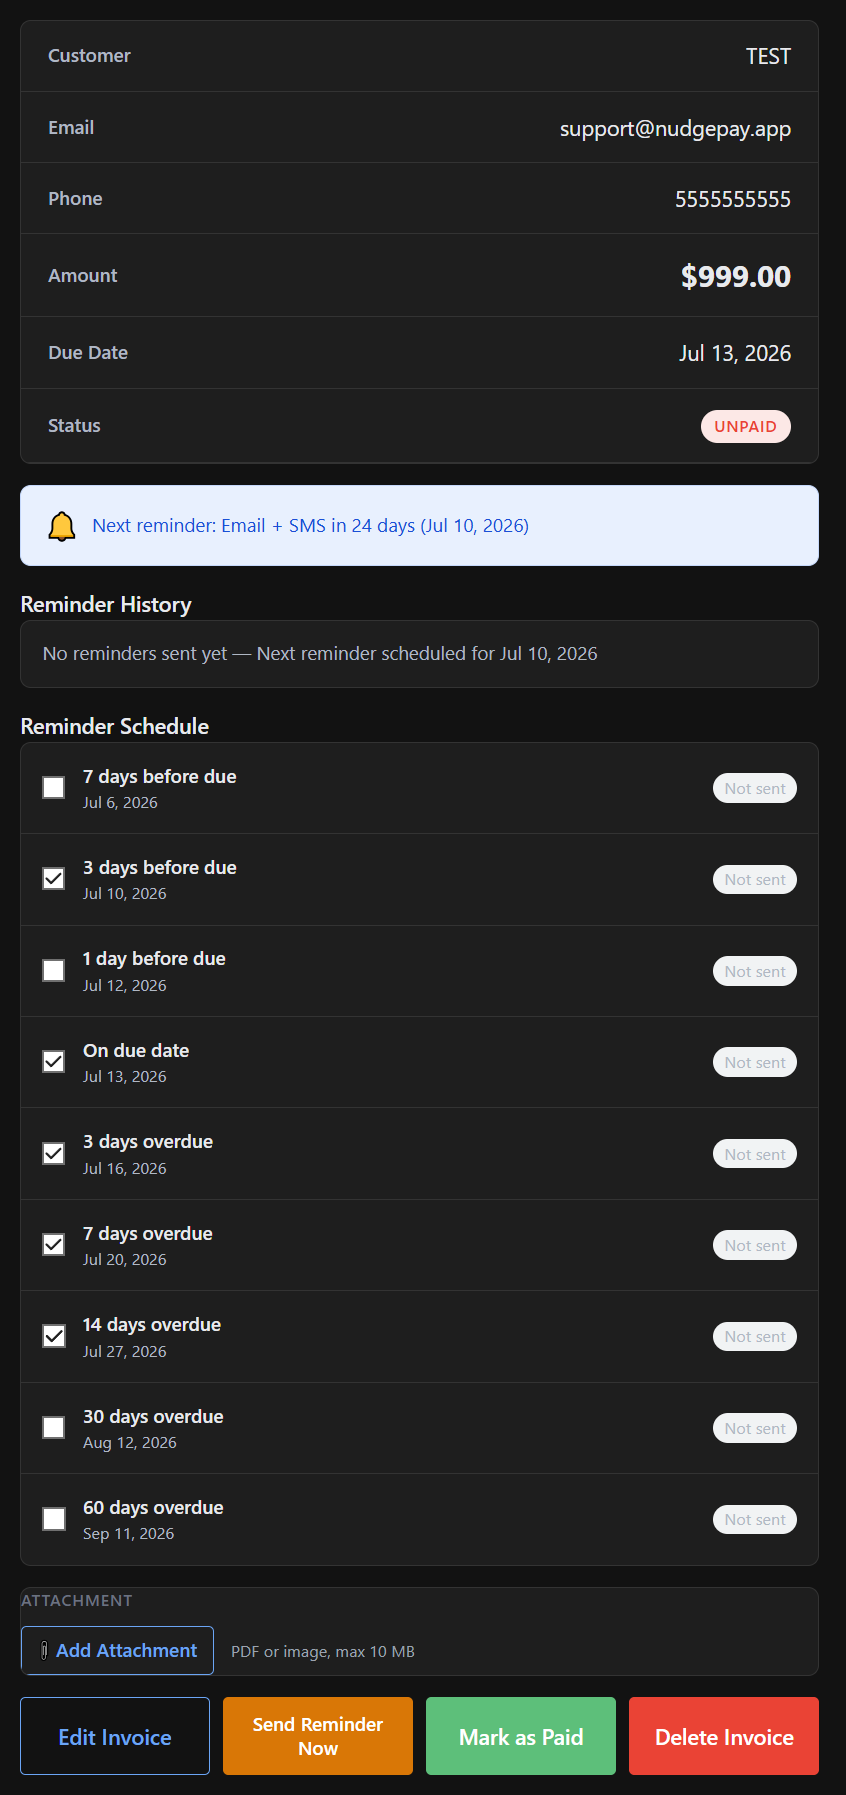The image size is (846, 1795).
Task: Uncheck the 3 days before due reminder
Action: pyautogui.click(x=54, y=879)
